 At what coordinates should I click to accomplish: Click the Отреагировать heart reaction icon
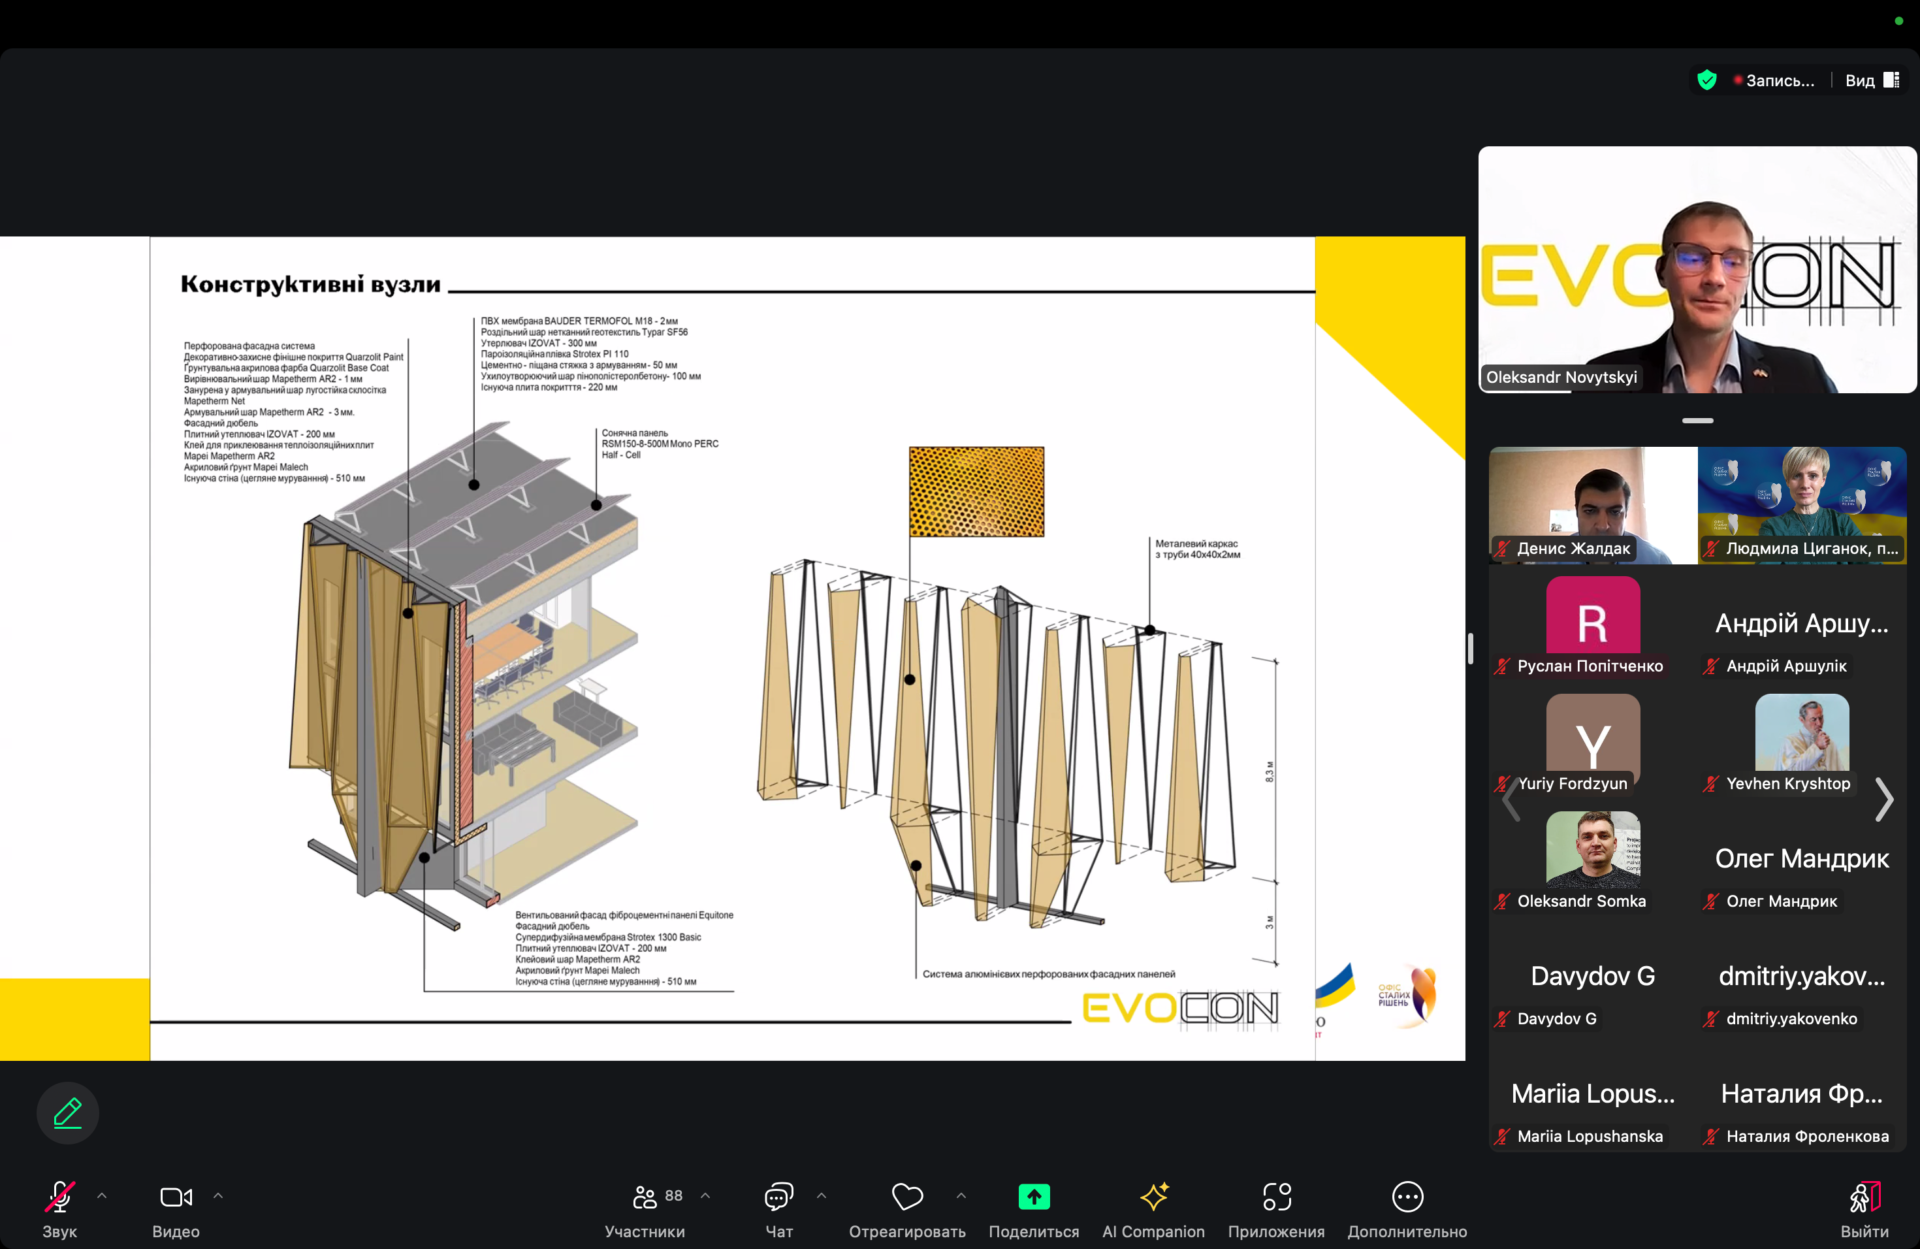pyautogui.click(x=907, y=1197)
